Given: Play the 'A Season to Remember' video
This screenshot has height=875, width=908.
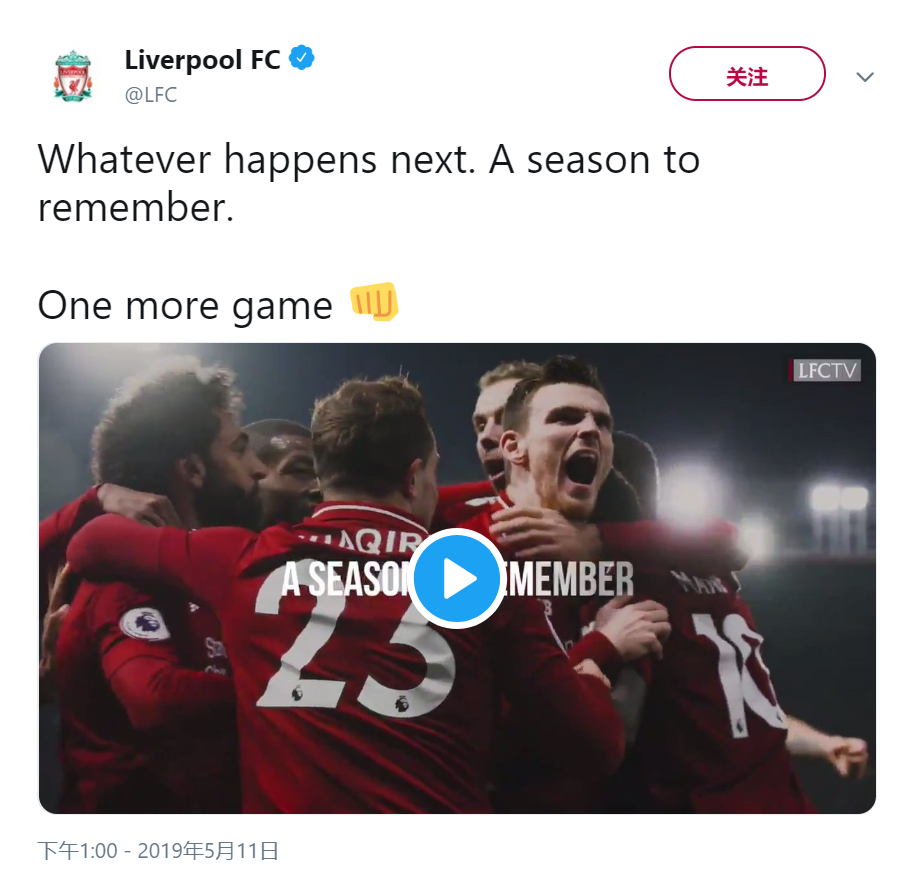Looking at the screenshot, I should tap(456, 578).
